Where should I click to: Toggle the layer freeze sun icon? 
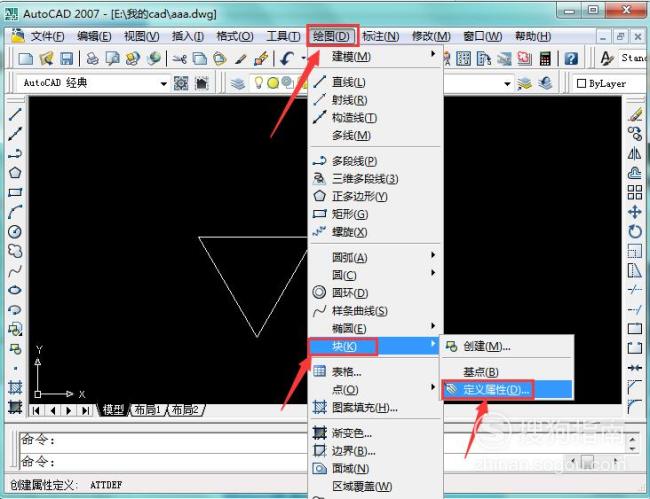point(273,83)
